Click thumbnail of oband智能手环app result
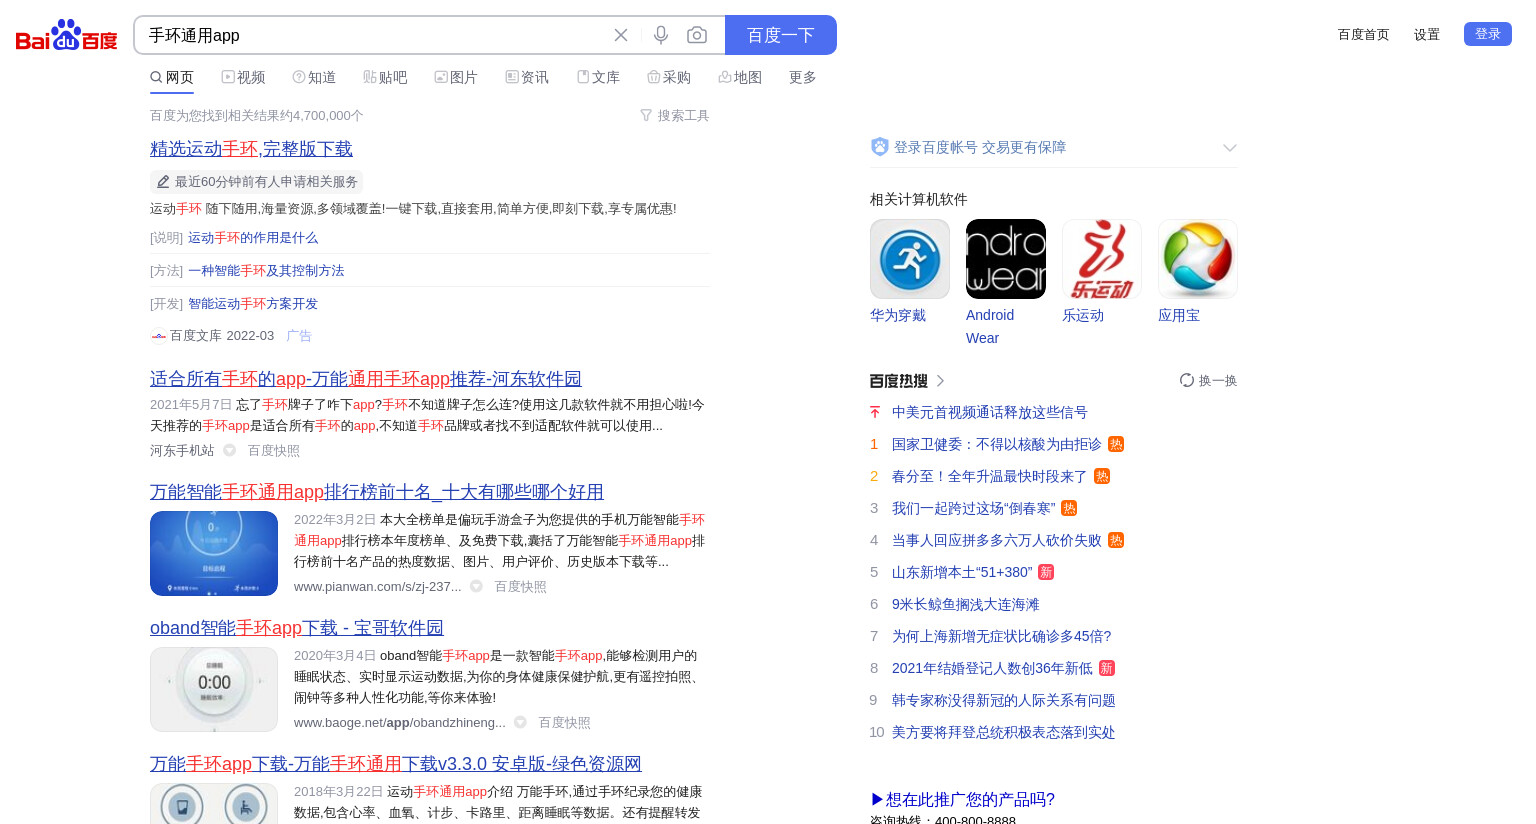 click(214, 689)
